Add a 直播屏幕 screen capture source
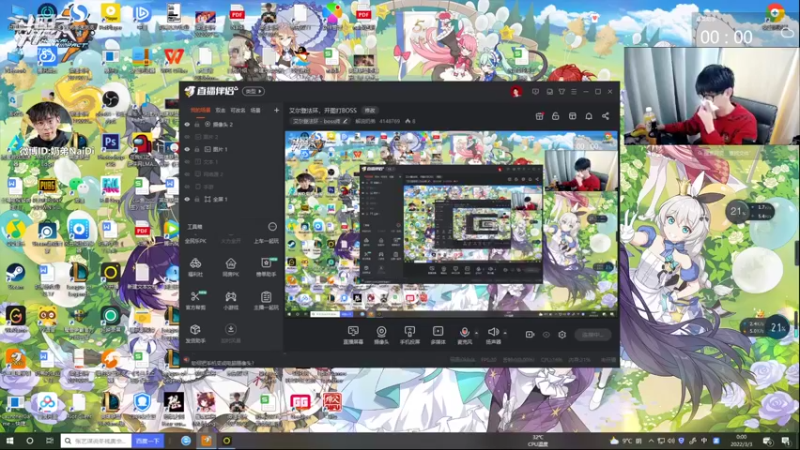 [x=353, y=335]
